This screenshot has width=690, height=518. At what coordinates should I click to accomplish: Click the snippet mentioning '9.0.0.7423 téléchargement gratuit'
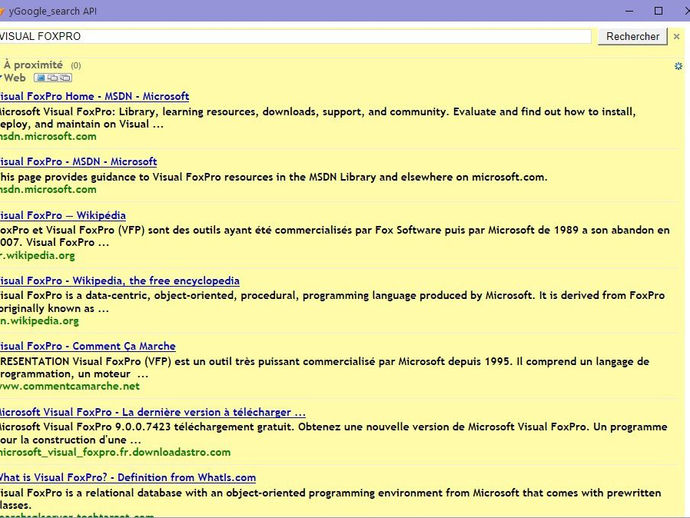pyautogui.click(x=334, y=433)
